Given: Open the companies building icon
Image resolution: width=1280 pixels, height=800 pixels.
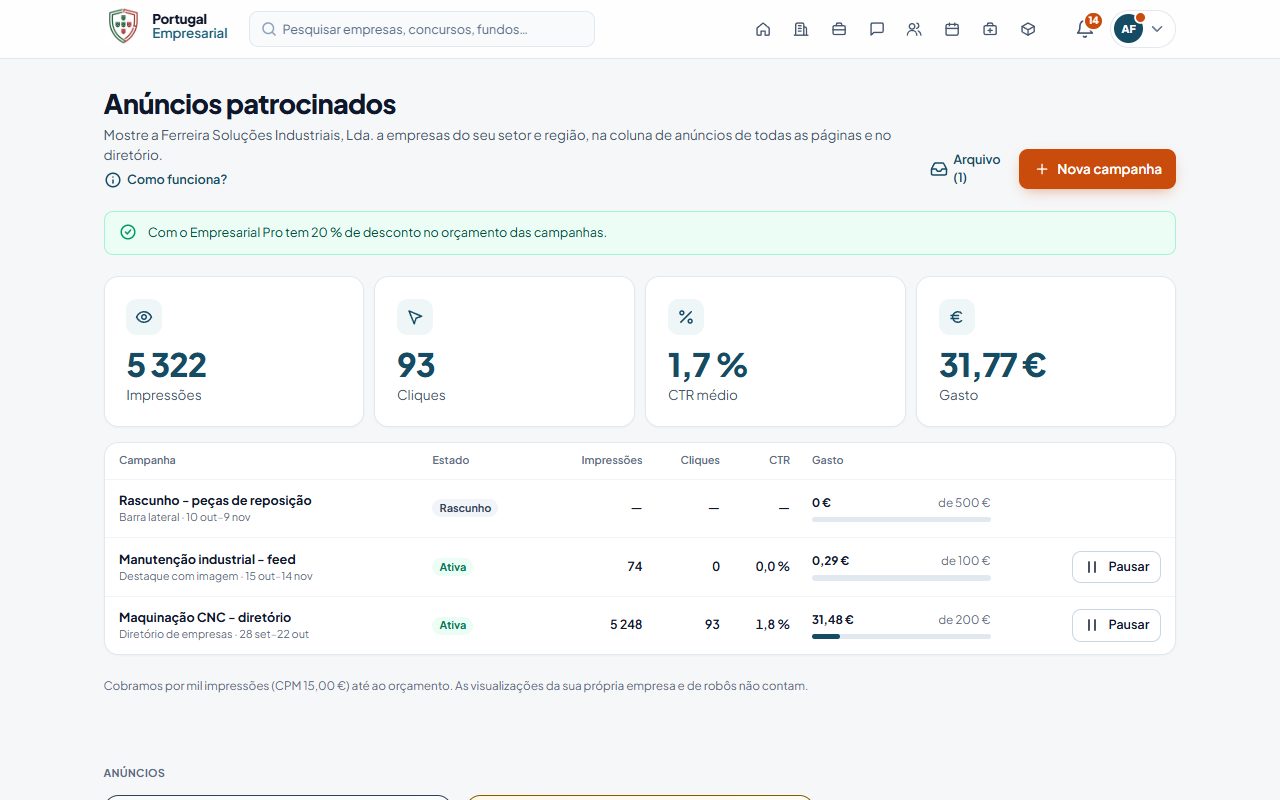Looking at the screenshot, I should [x=801, y=29].
